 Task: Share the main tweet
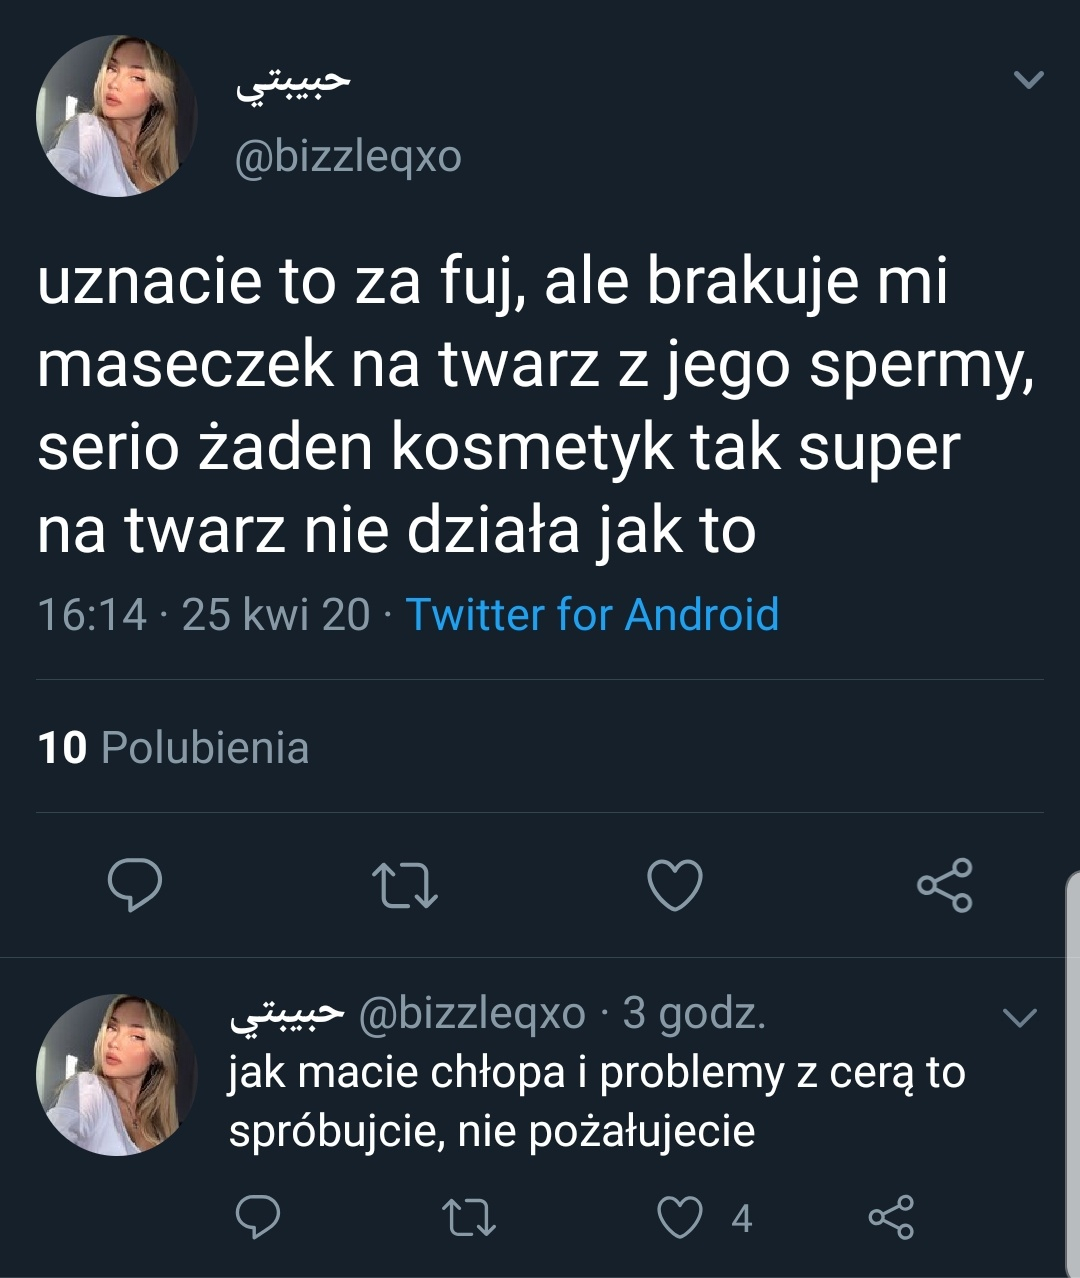(x=945, y=885)
